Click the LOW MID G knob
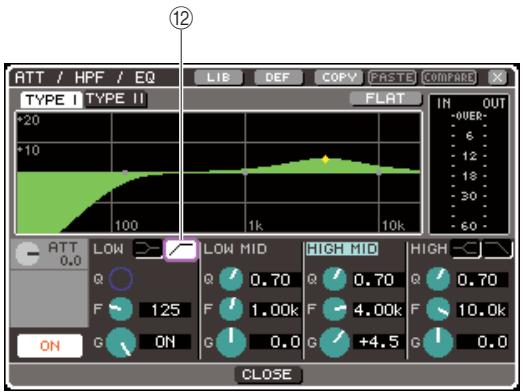This screenshot has height=392, width=523. click(x=231, y=343)
